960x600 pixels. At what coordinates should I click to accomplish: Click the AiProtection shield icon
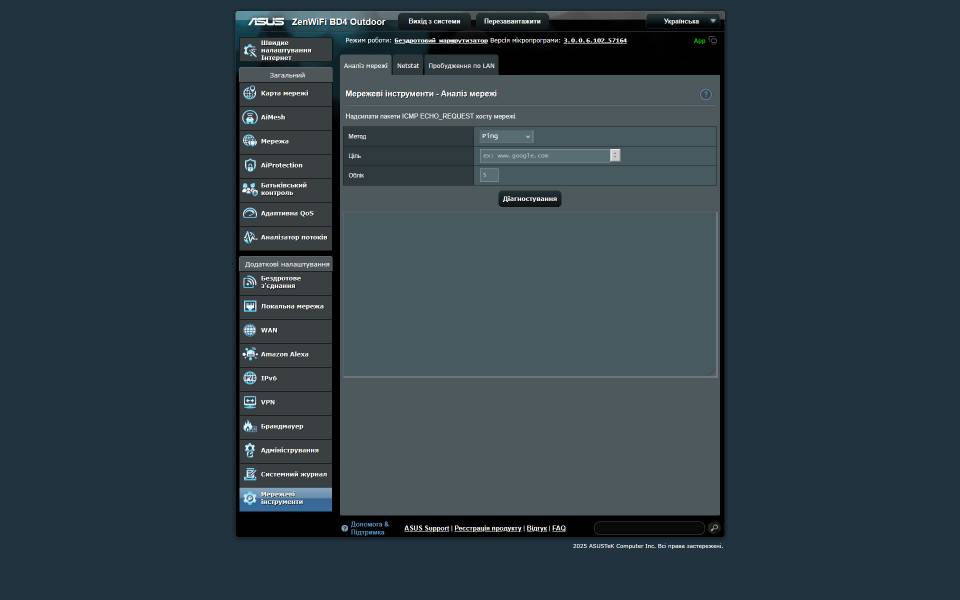pos(250,165)
